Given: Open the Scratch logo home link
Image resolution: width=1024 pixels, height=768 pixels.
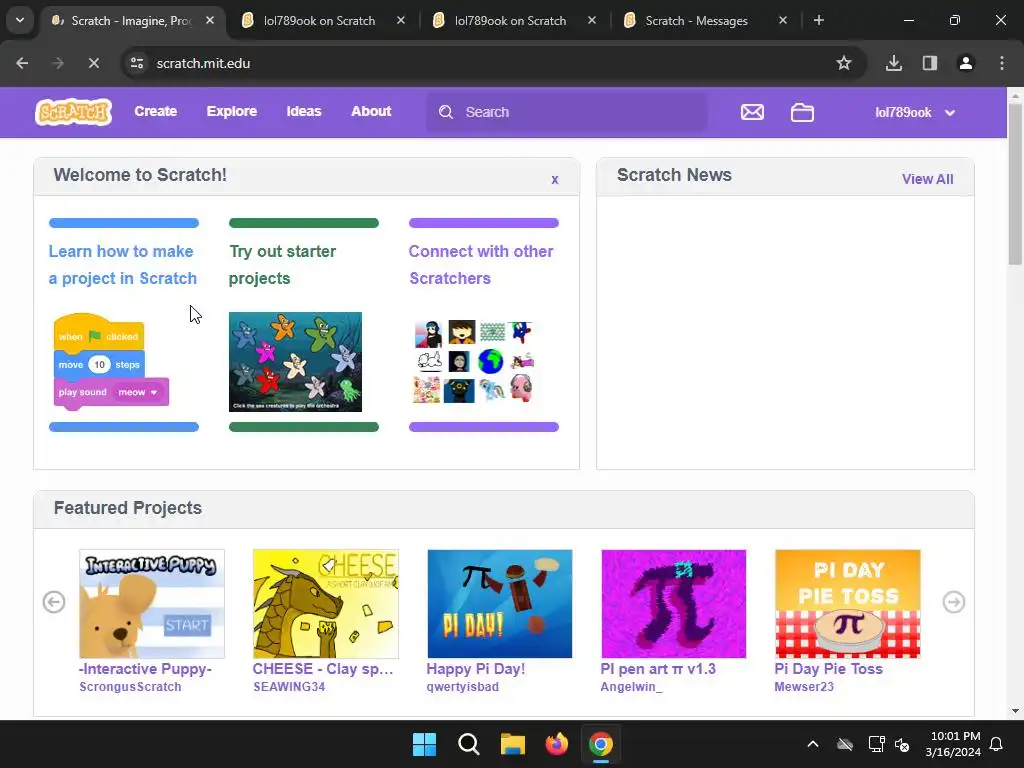Looking at the screenshot, I should pyautogui.click(x=73, y=112).
